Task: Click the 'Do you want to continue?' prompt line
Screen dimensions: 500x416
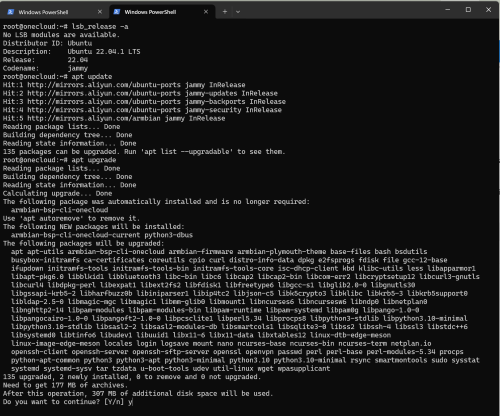Action: click(x=68, y=402)
